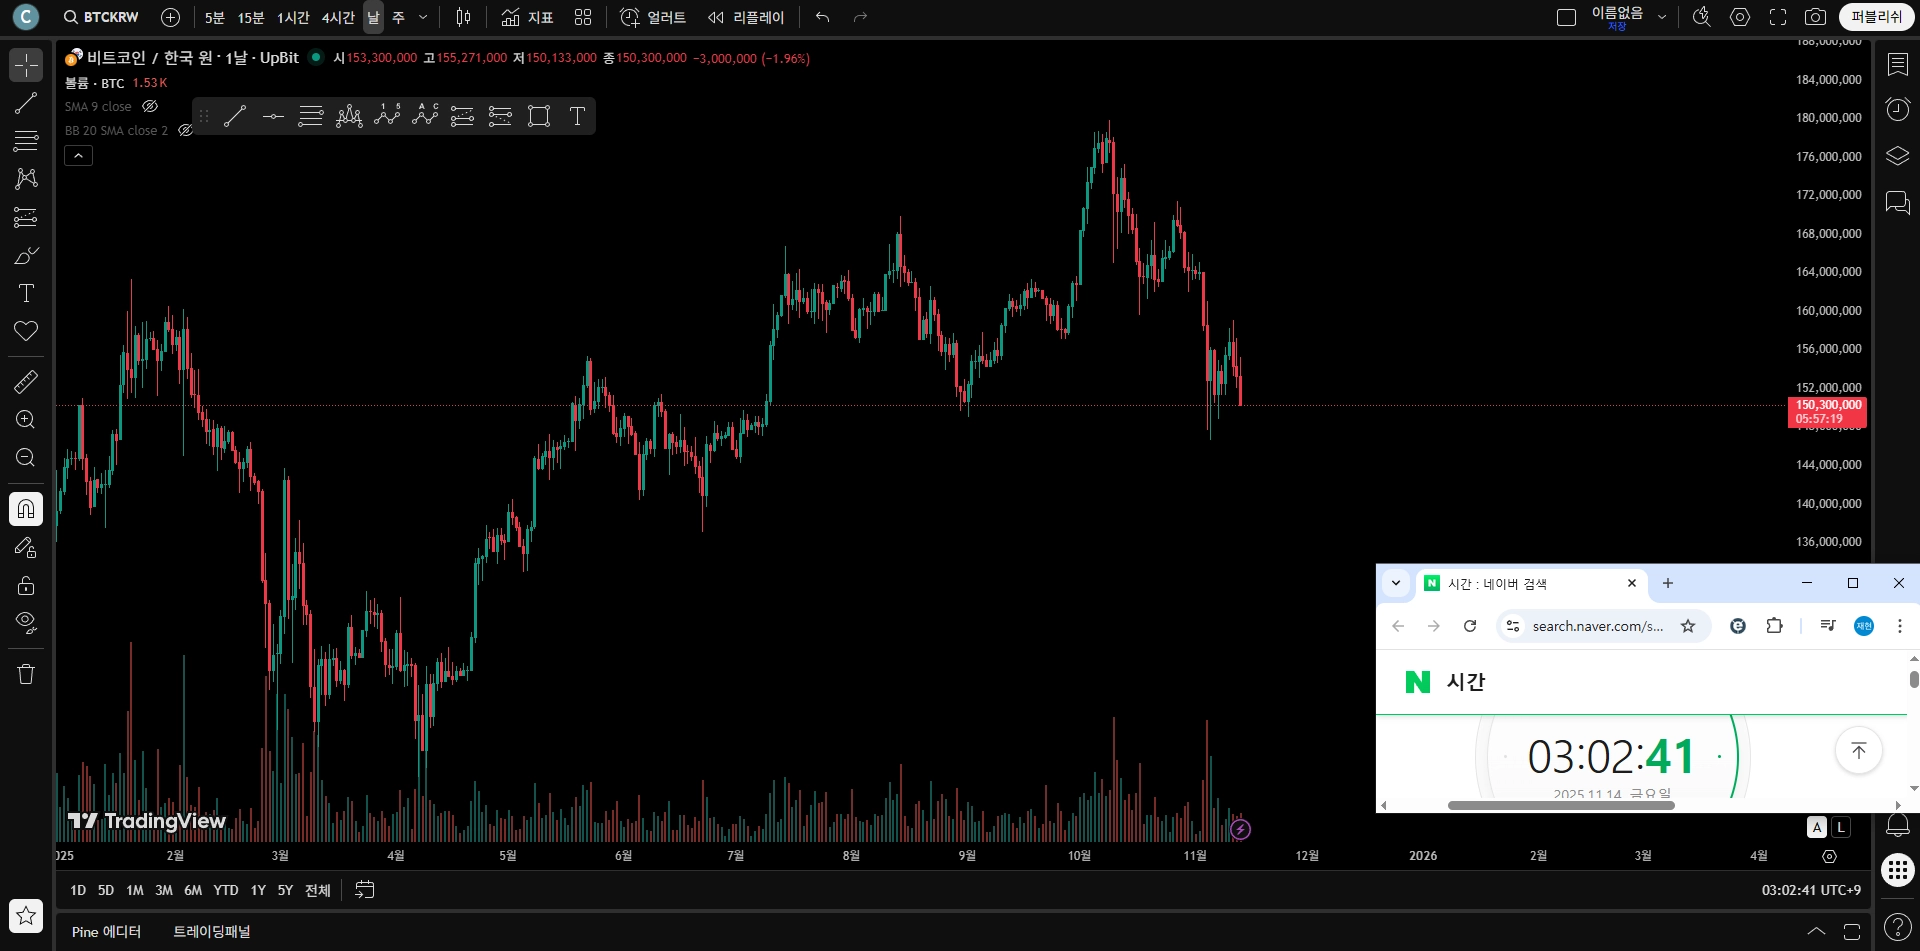Select the brush drawing tool
The image size is (1920, 951).
(26, 255)
